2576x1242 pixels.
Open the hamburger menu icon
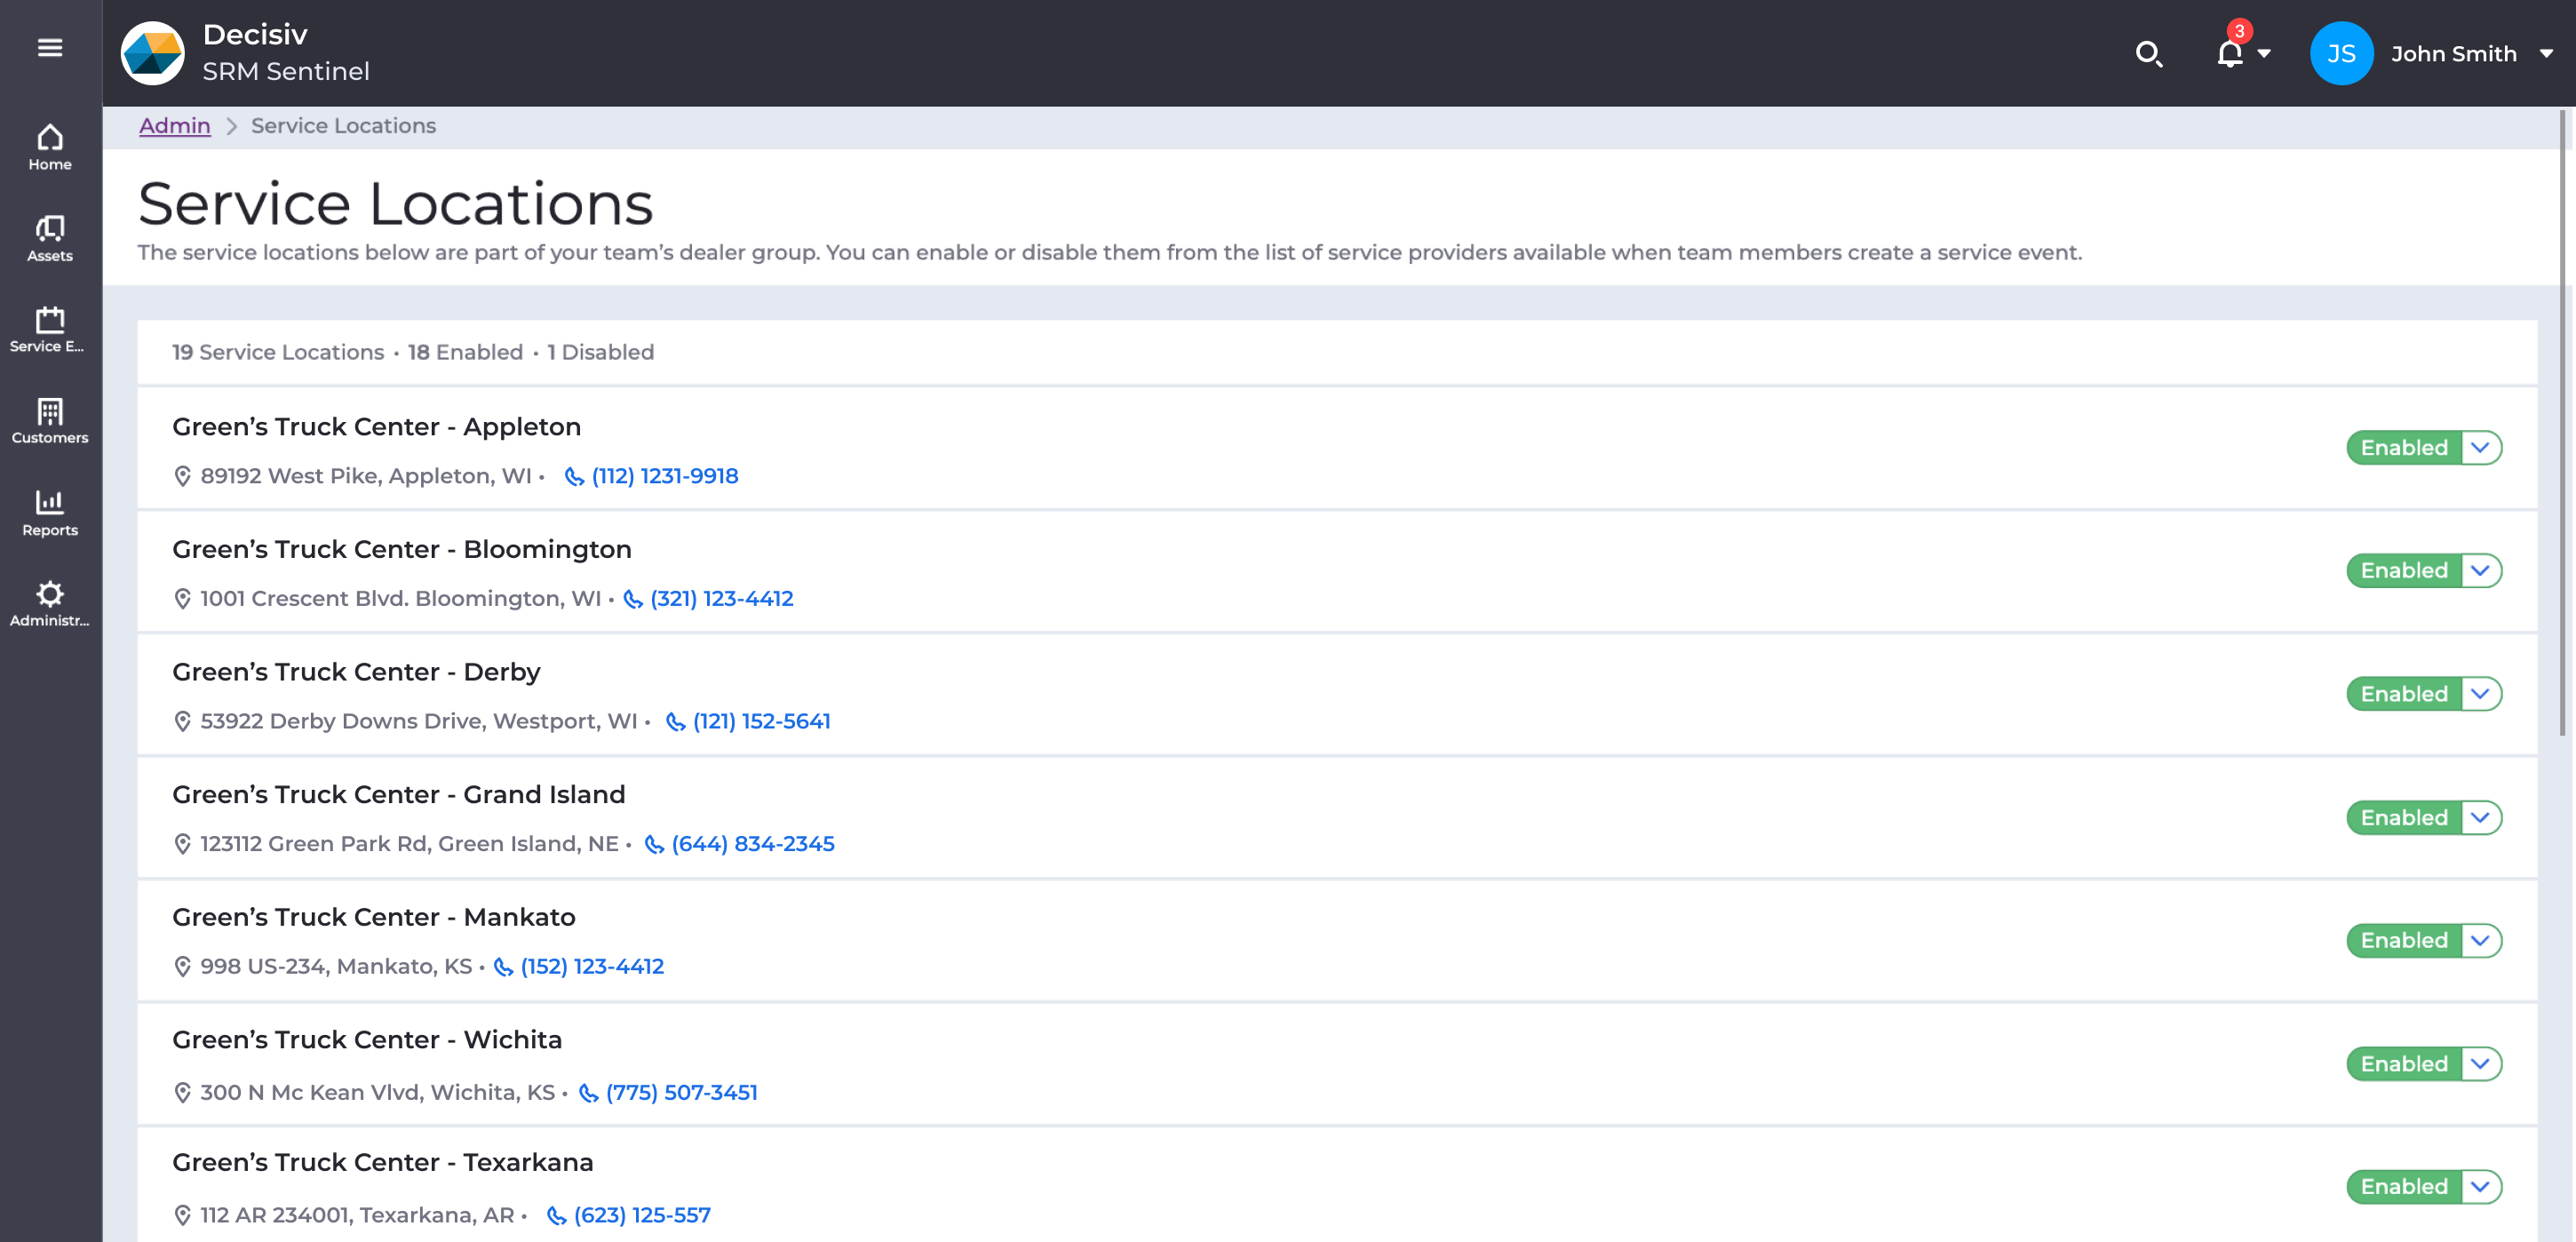tap(50, 47)
